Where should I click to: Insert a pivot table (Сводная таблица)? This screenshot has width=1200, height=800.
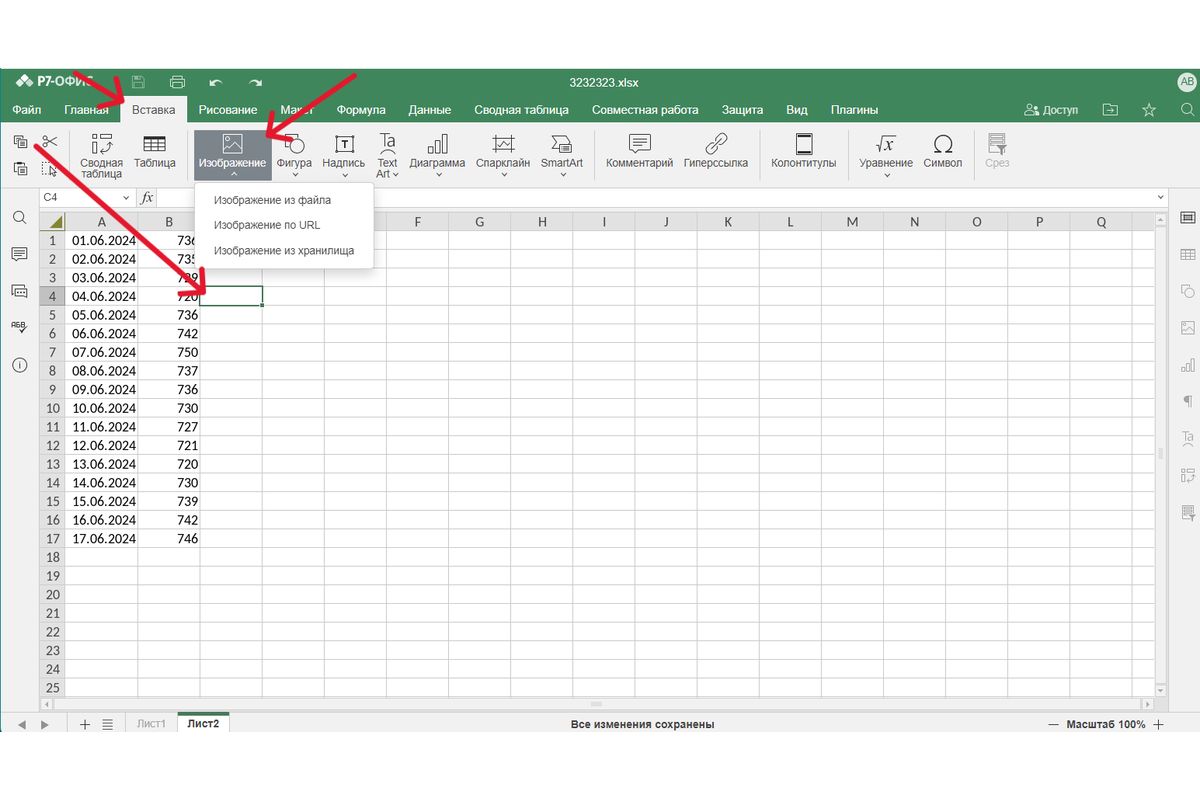click(x=101, y=154)
